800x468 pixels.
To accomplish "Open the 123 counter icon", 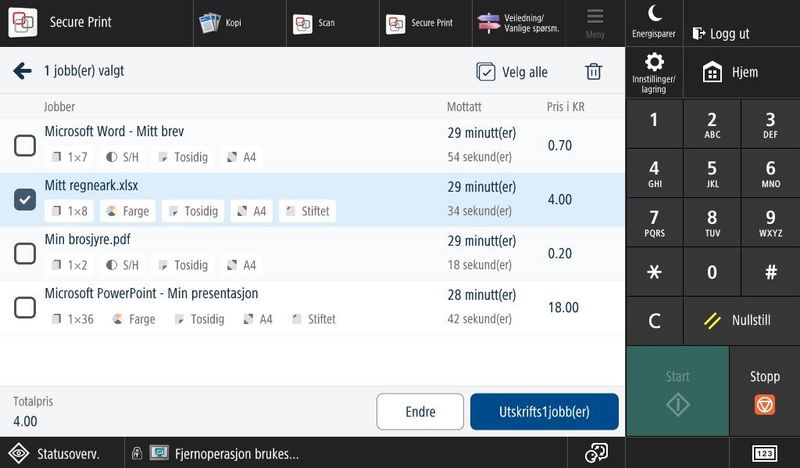I will (764, 453).
